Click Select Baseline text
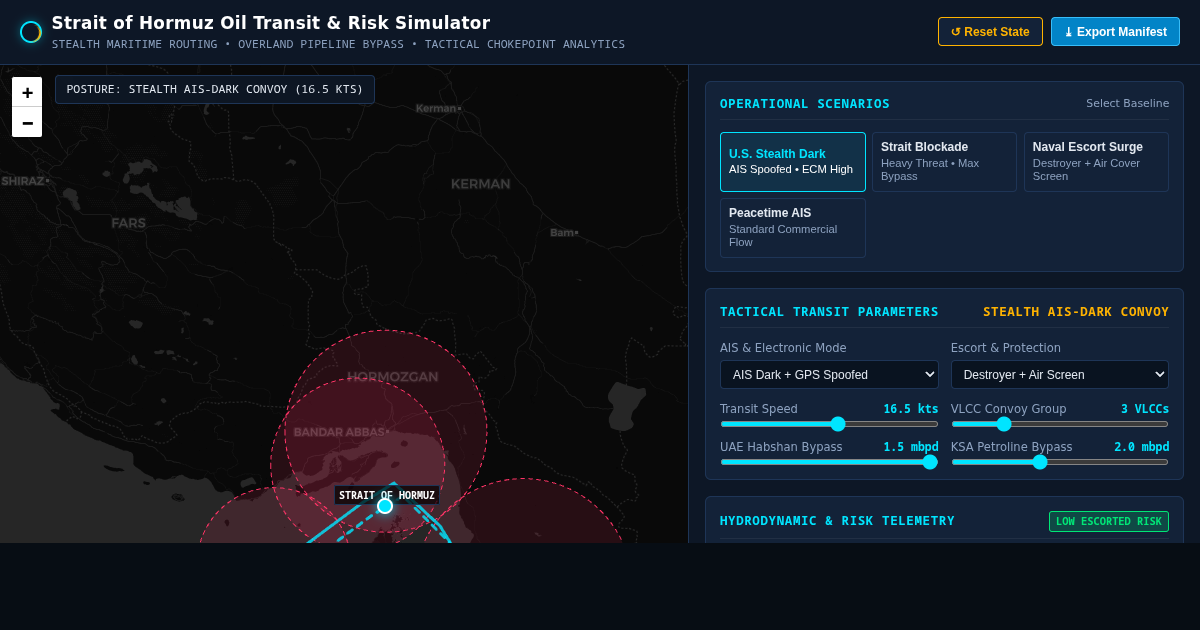The height and width of the screenshot is (630, 1200). [1128, 103]
